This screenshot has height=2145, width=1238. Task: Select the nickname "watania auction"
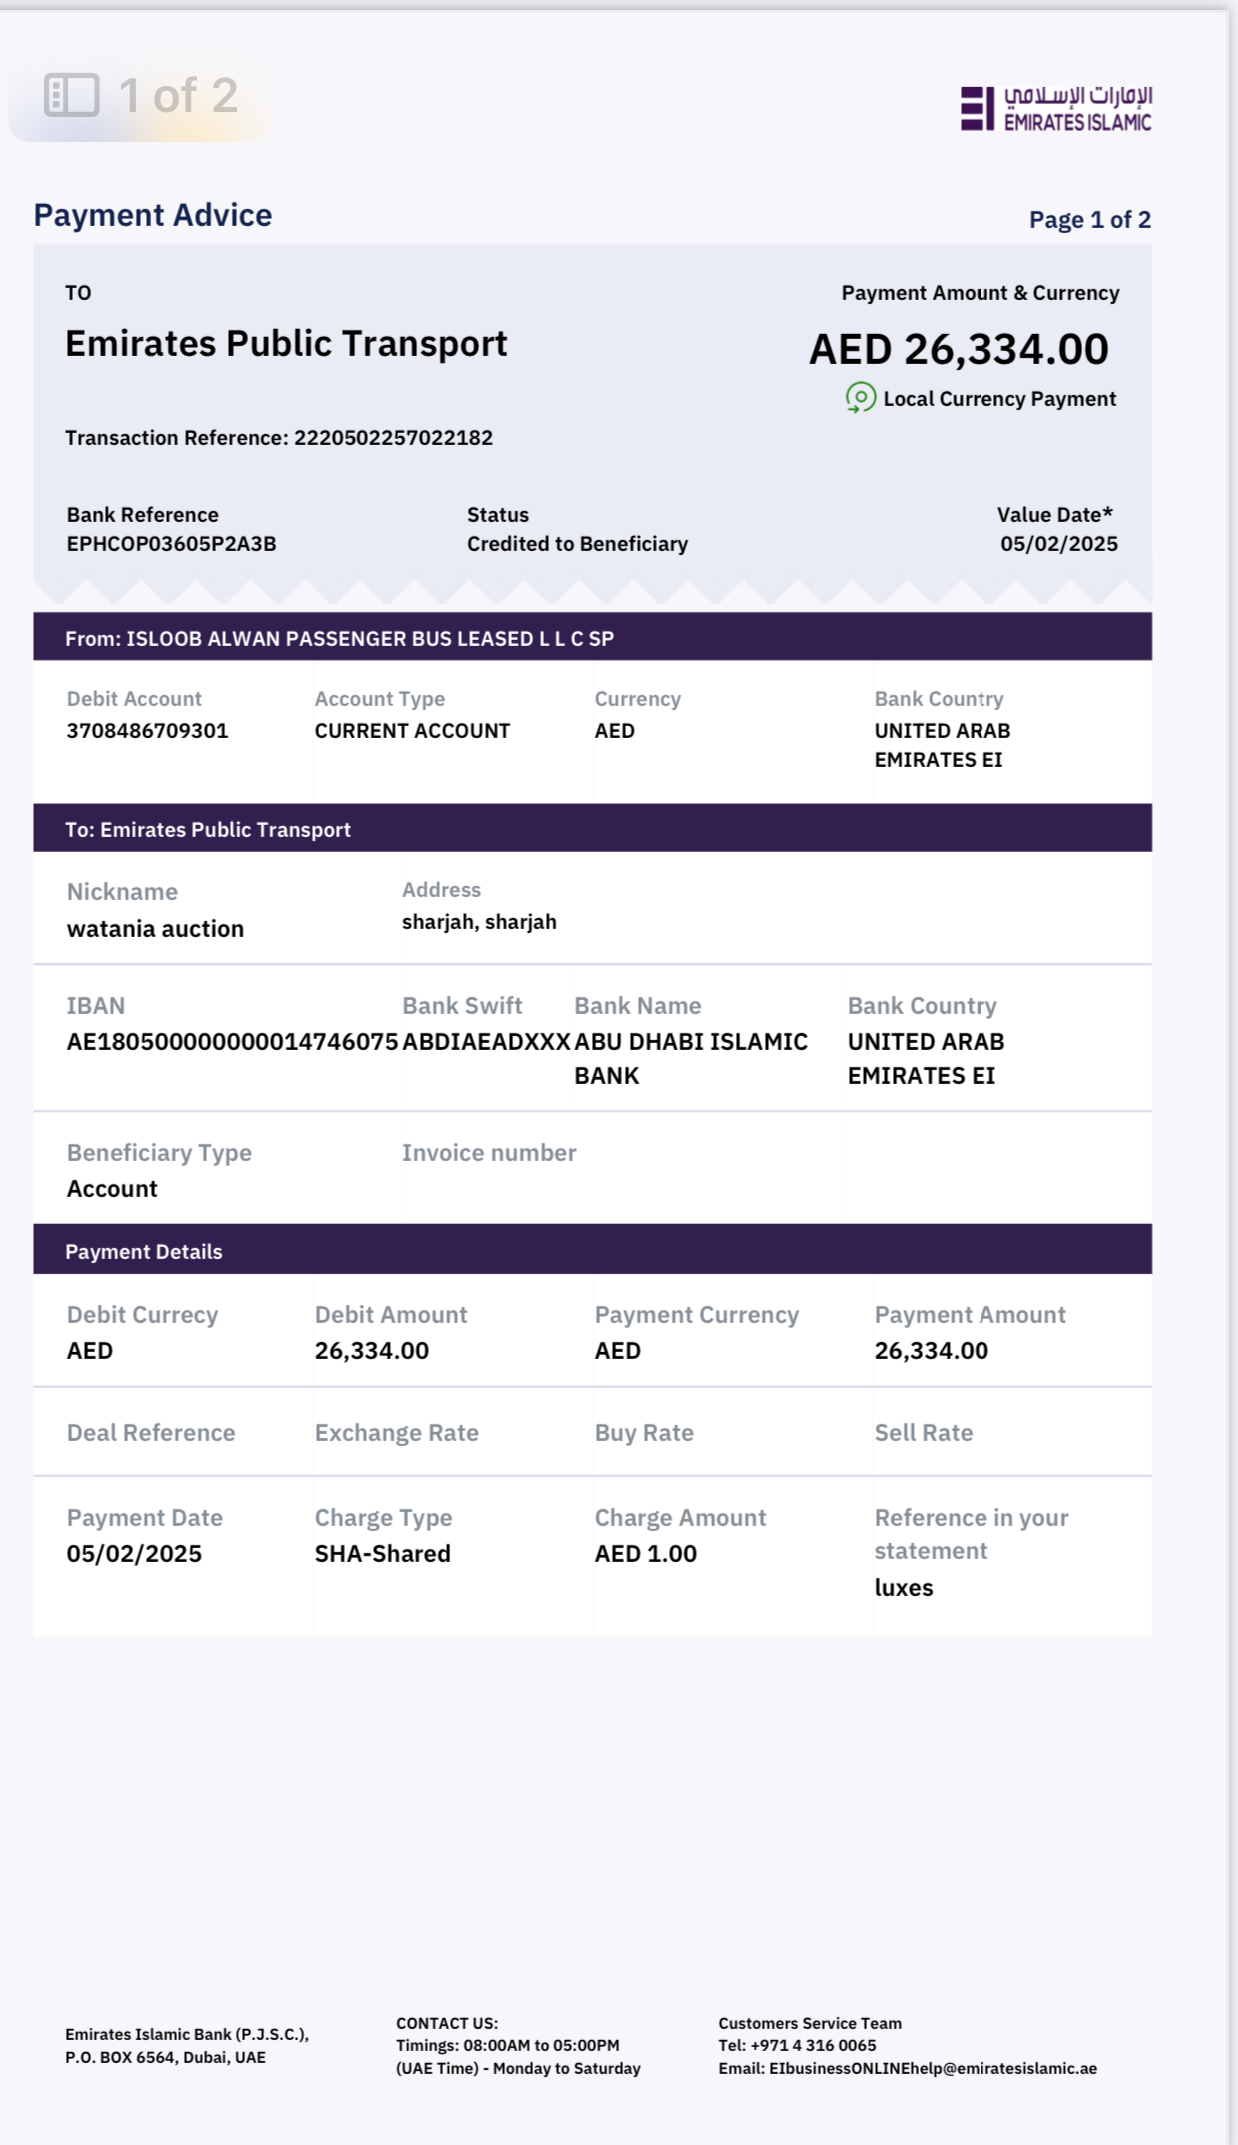pyautogui.click(x=155, y=929)
